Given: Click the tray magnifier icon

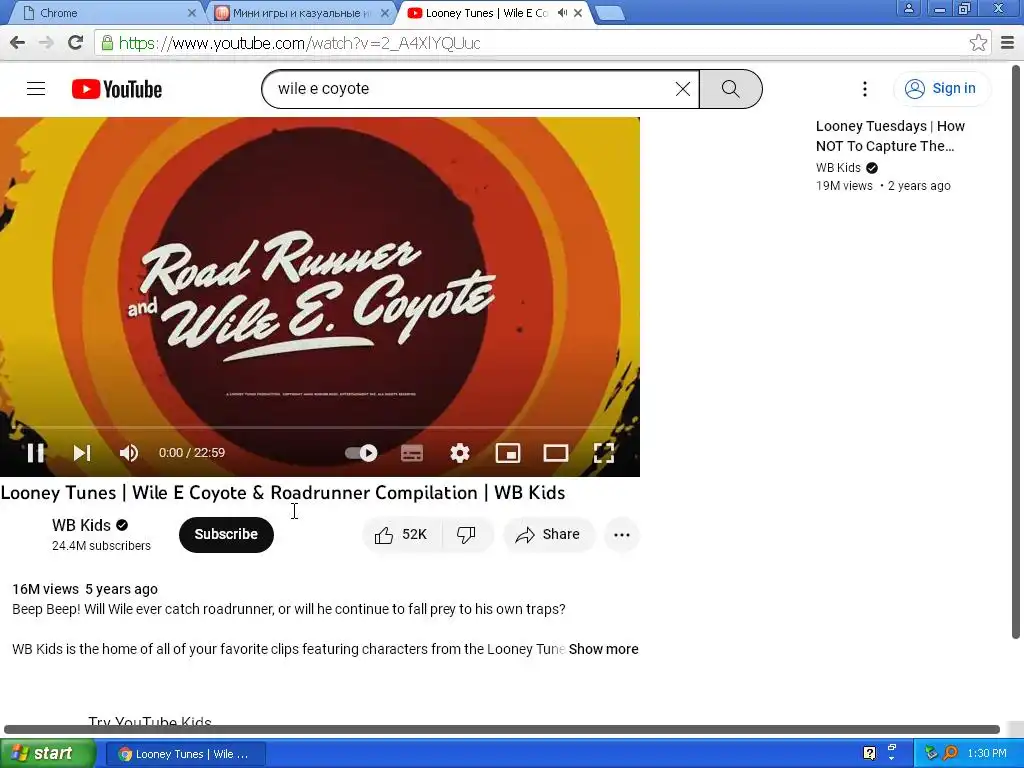Looking at the screenshot, I should tap(950, 753).
